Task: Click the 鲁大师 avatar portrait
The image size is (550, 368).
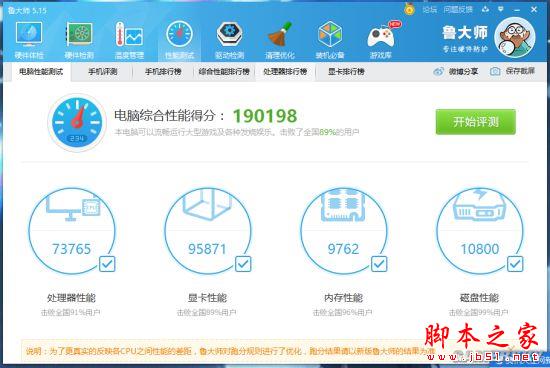Action: tap(515, 37)
